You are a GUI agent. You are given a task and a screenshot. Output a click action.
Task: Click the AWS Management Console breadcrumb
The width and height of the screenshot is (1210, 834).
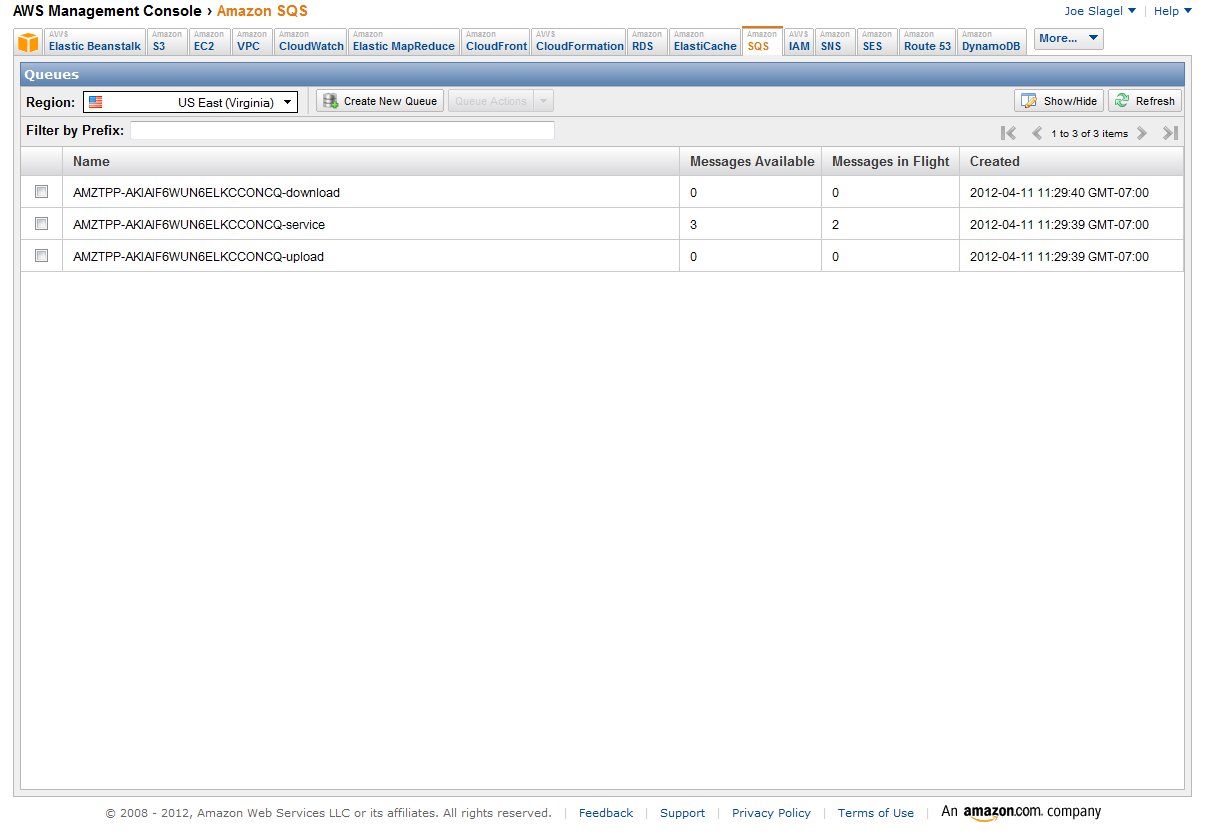[x=107, y=11]
